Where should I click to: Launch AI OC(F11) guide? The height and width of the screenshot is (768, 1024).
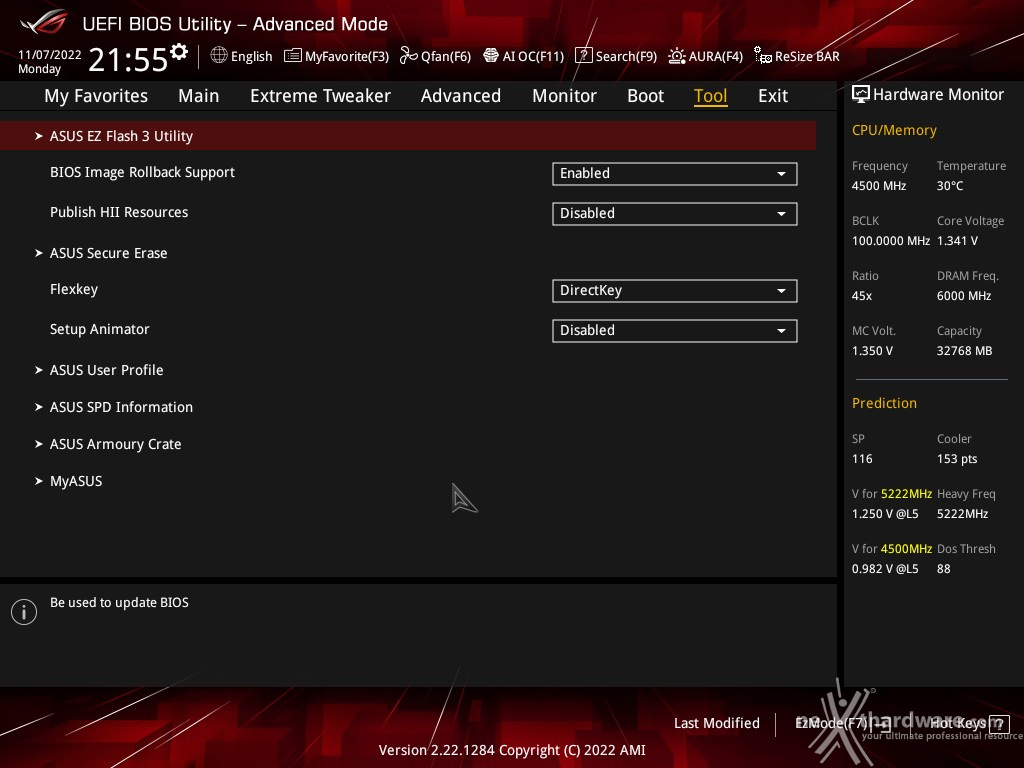523,56
